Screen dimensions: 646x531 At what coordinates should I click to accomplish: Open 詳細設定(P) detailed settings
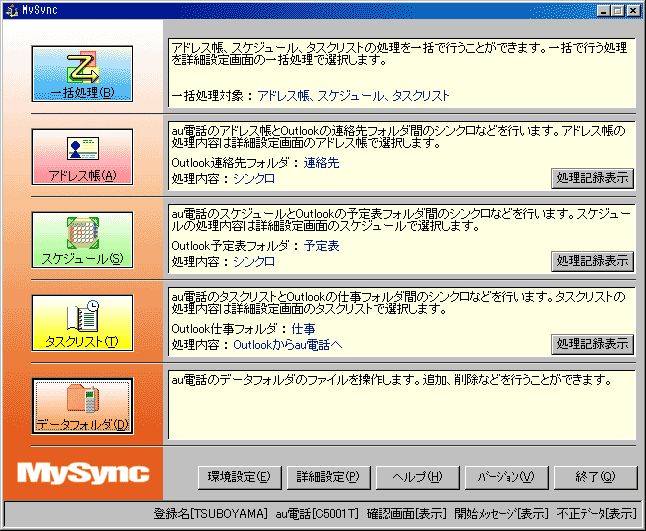(328, 476)
